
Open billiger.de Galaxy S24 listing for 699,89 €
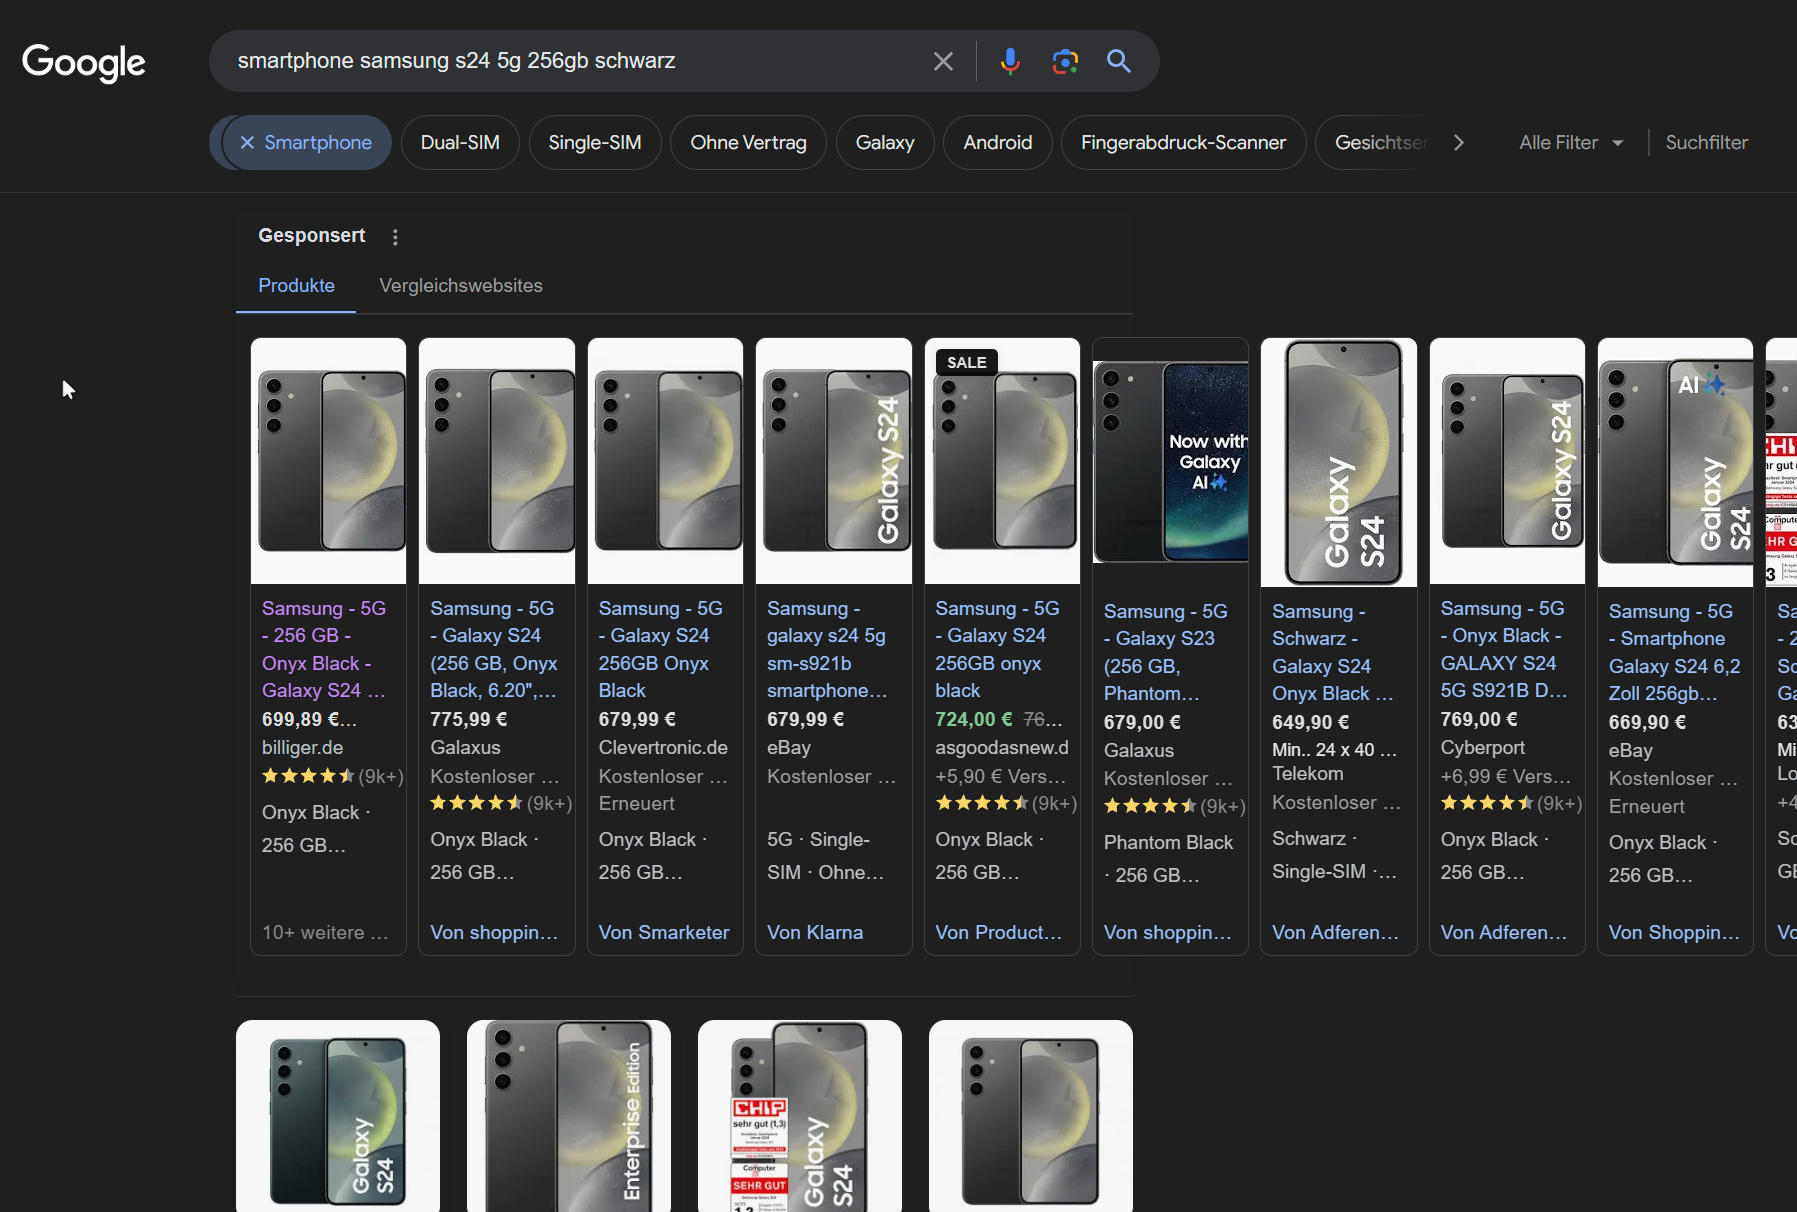click(x=324, y=649)
